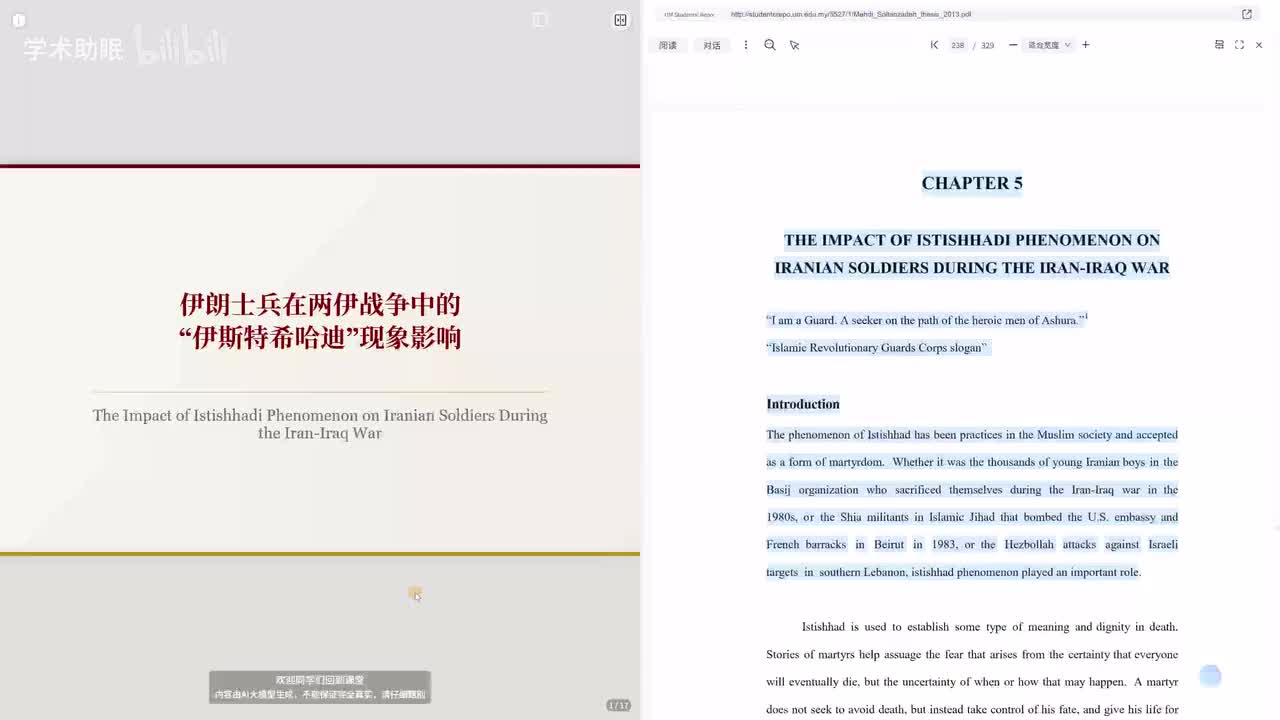Edit the current page number 238
The image size is (1280, 720).
pos(958,45)
